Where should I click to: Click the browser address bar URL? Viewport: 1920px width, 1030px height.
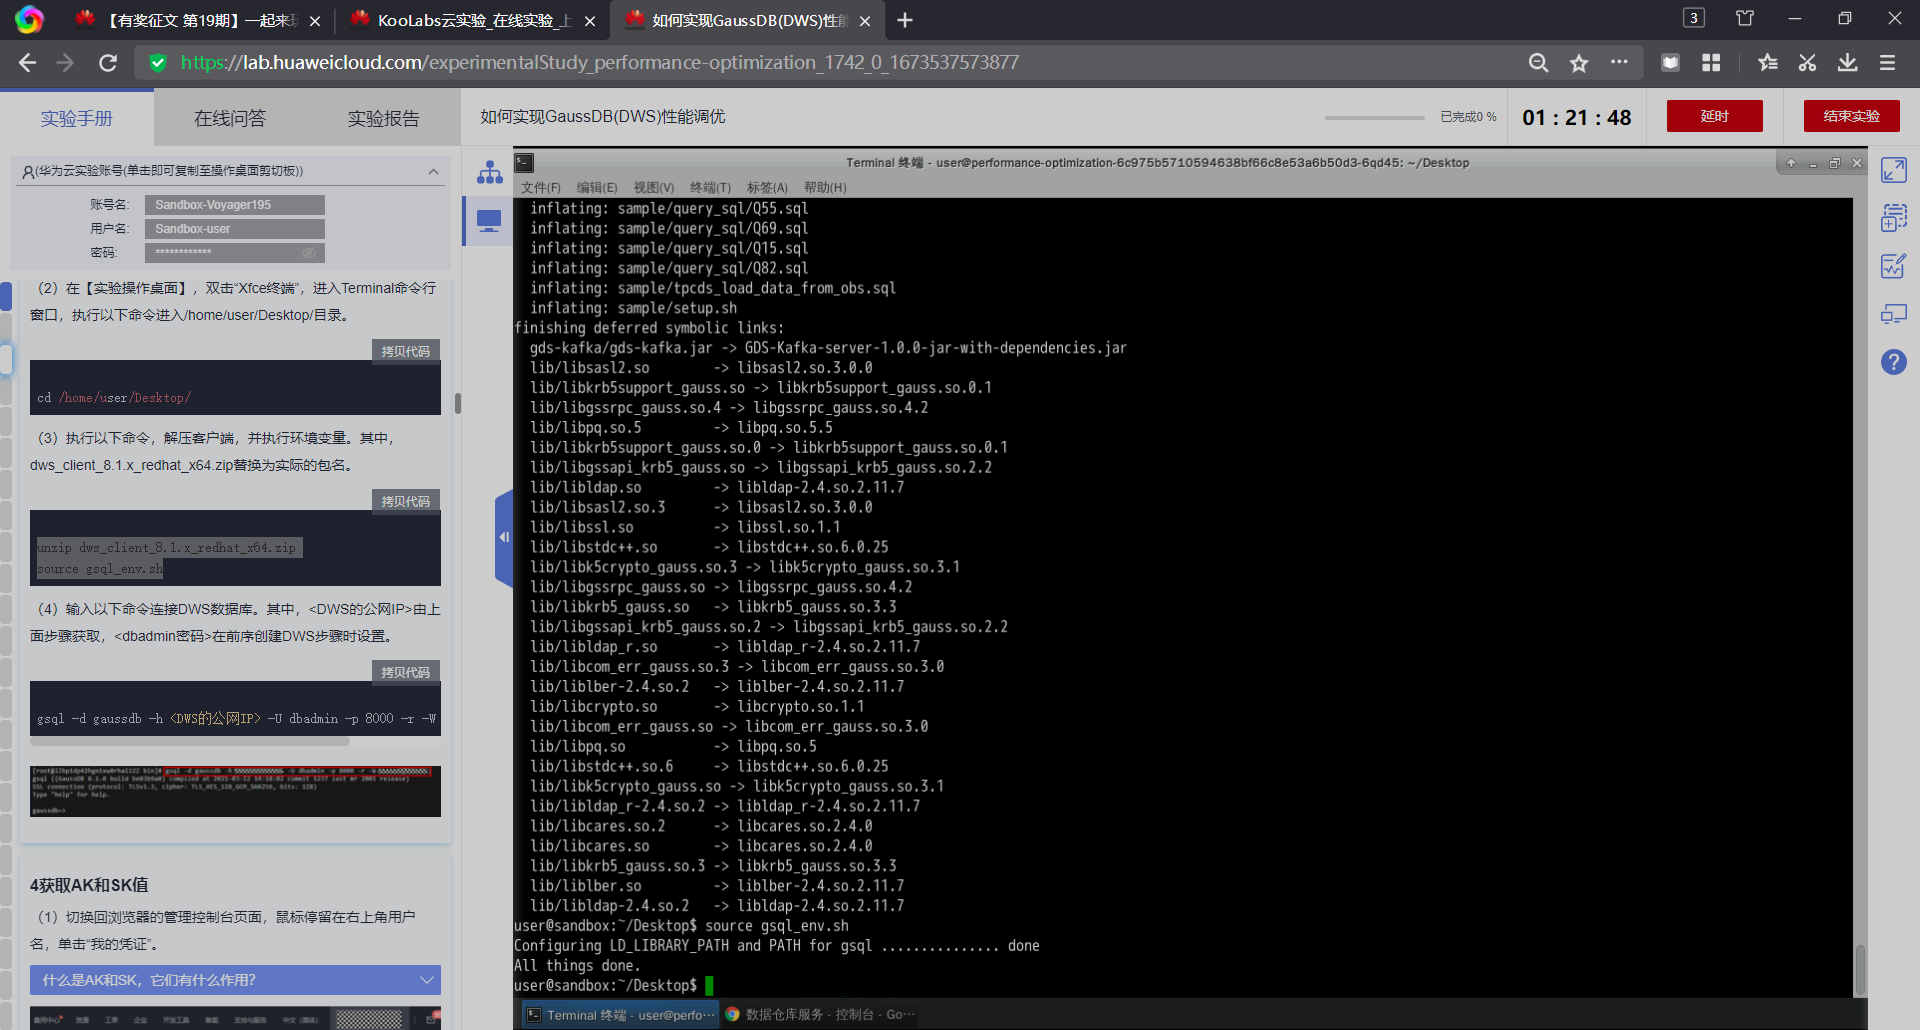(x=600, y=63)
